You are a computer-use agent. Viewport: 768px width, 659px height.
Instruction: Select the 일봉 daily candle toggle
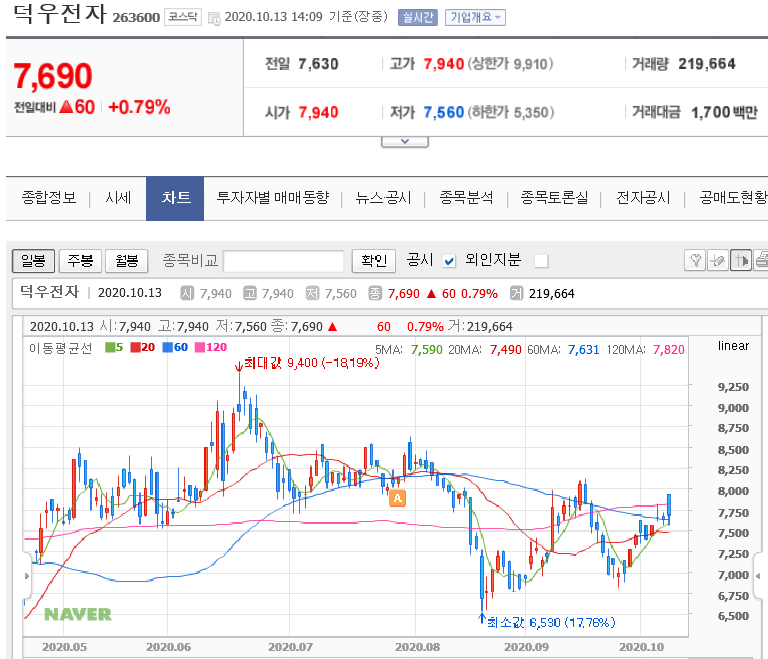click(33, 261)
